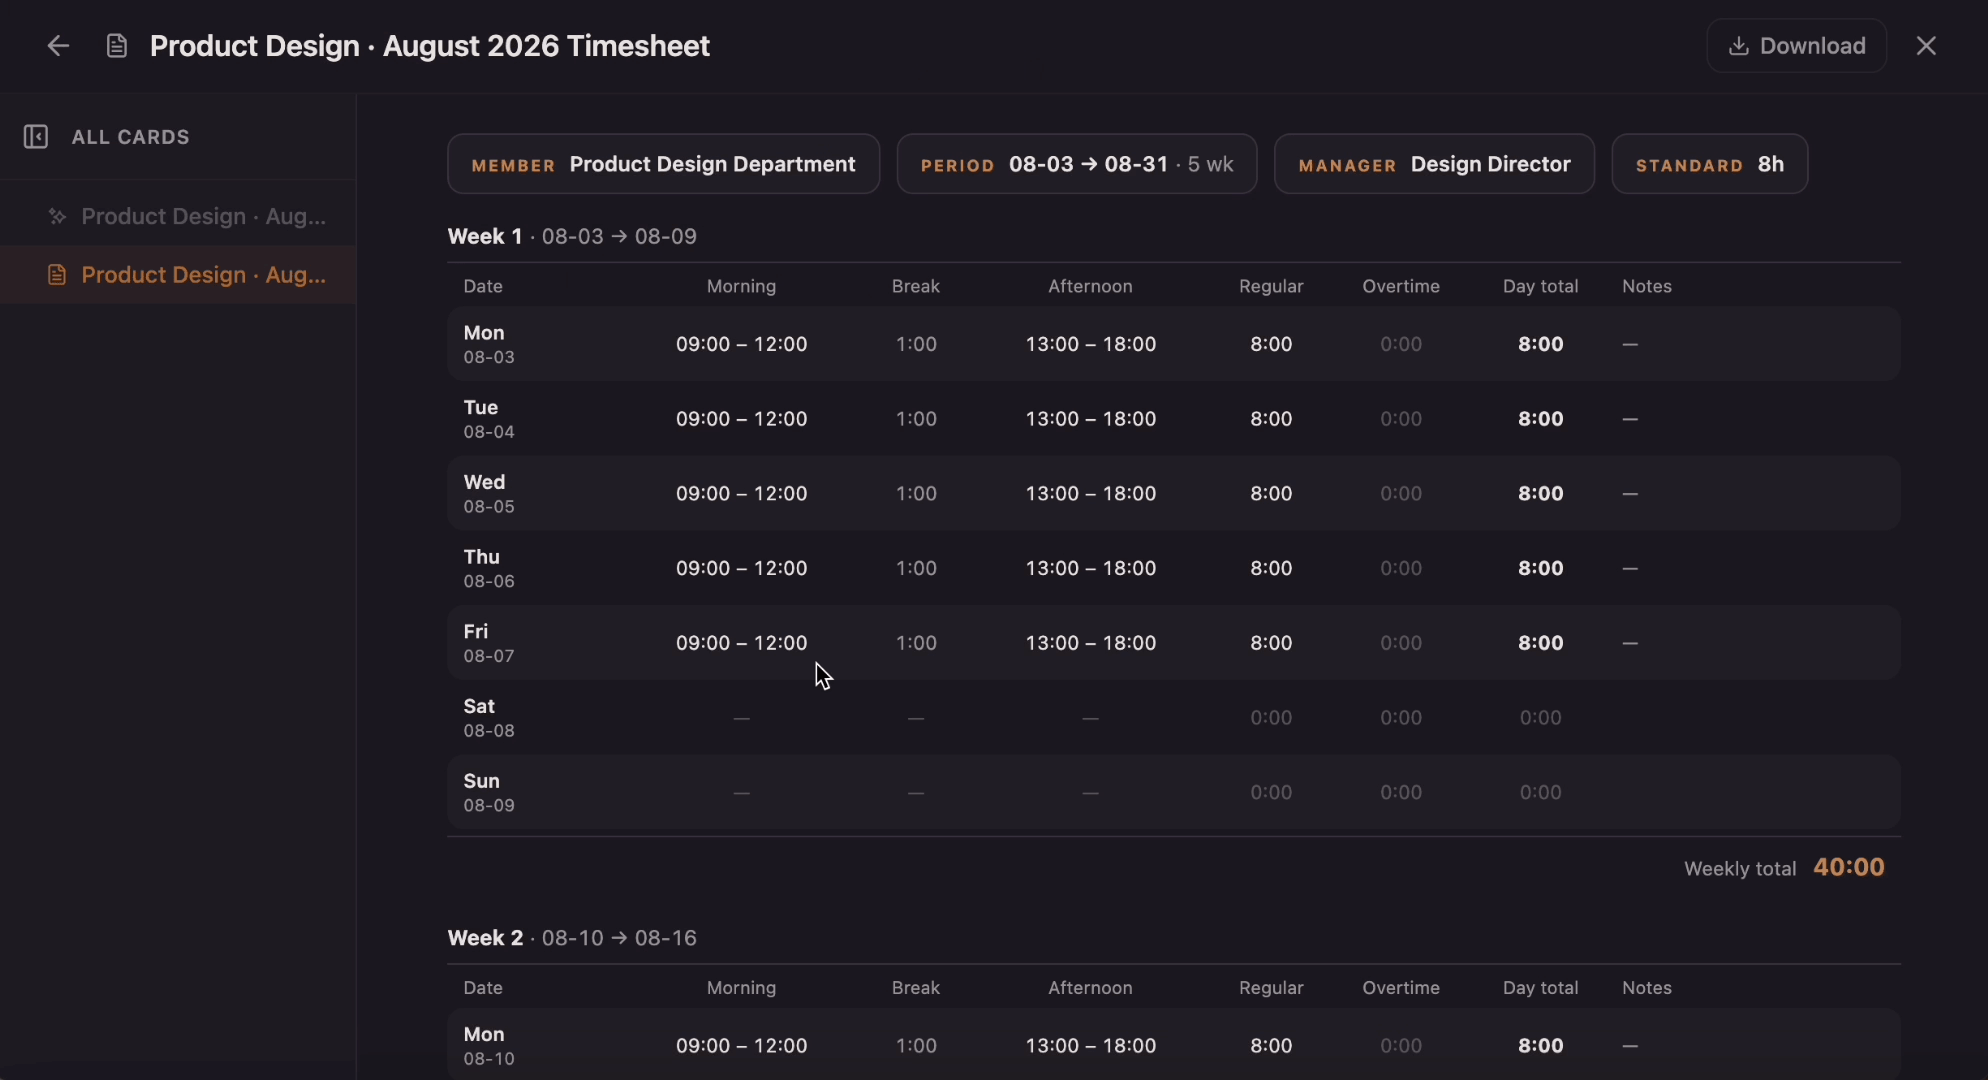Click the title Product Design · August 2026 Timesheet
The height and width of the screenshot is (1080, 1988).
pyautogui.click(x=430, y=46)
